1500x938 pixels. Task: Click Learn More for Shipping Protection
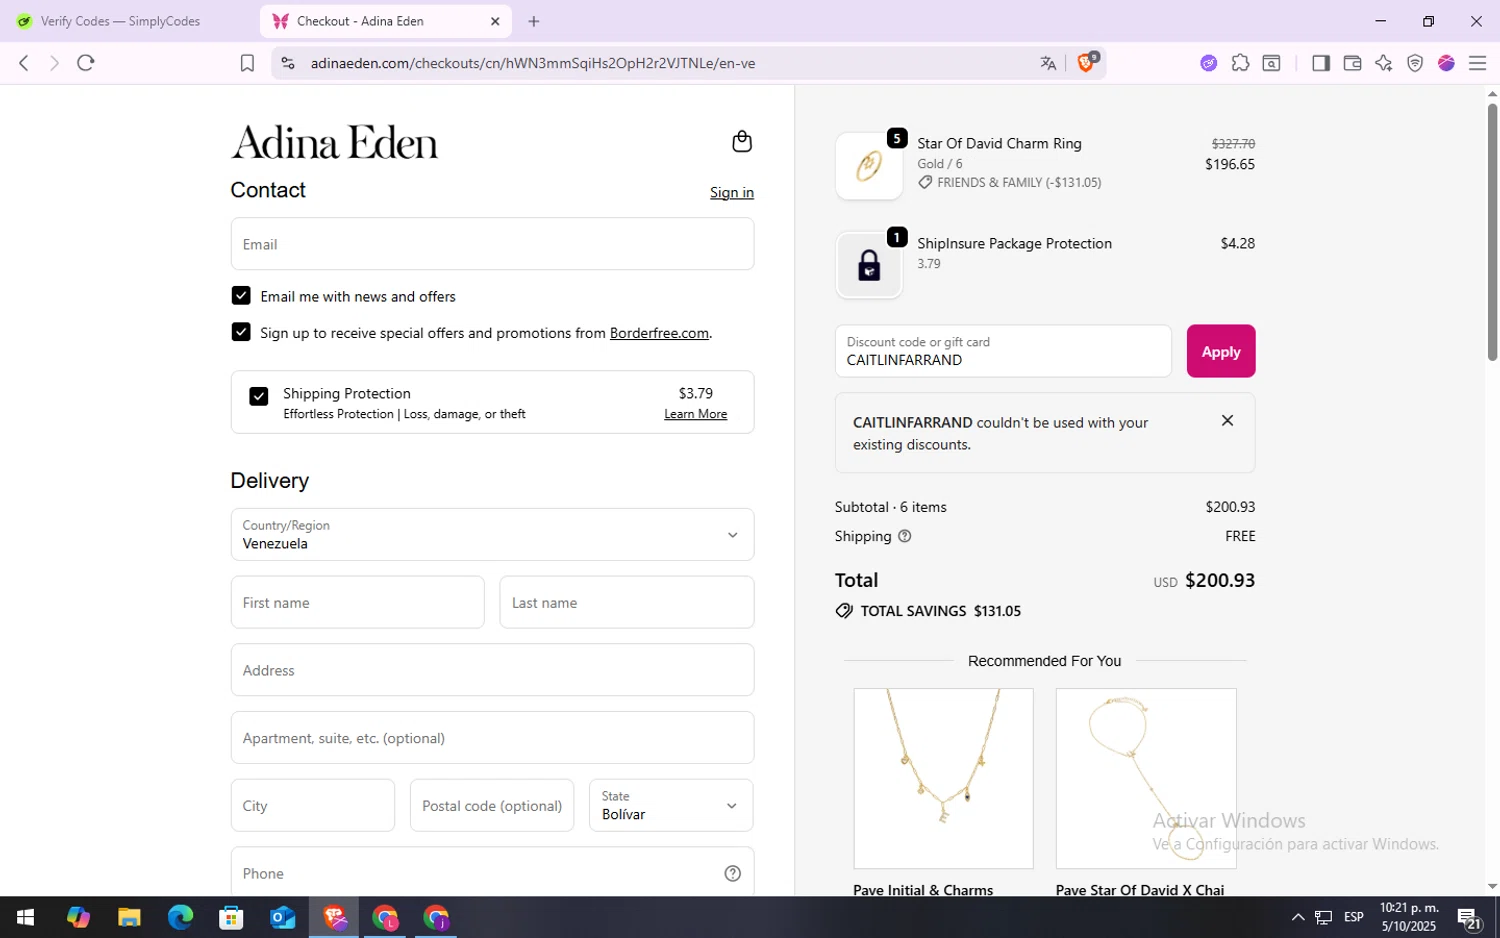[695, 414]
